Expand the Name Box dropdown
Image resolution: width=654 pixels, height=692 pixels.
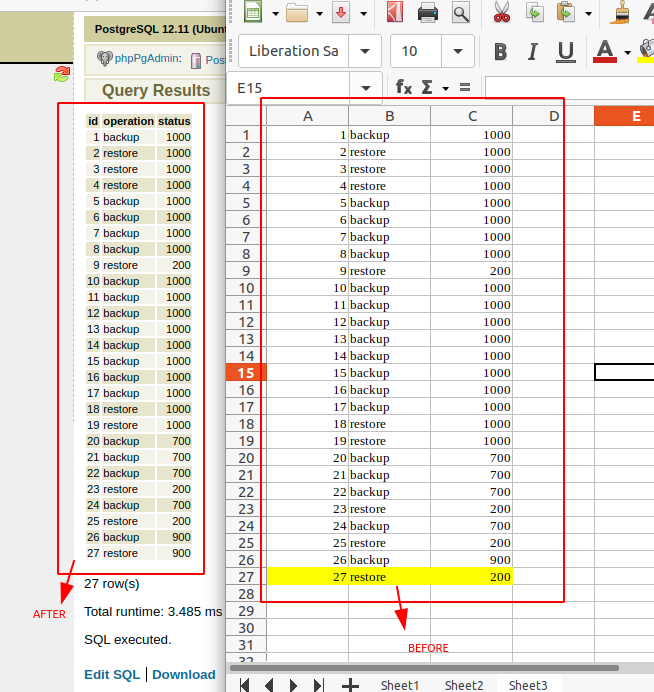[365, 88]
